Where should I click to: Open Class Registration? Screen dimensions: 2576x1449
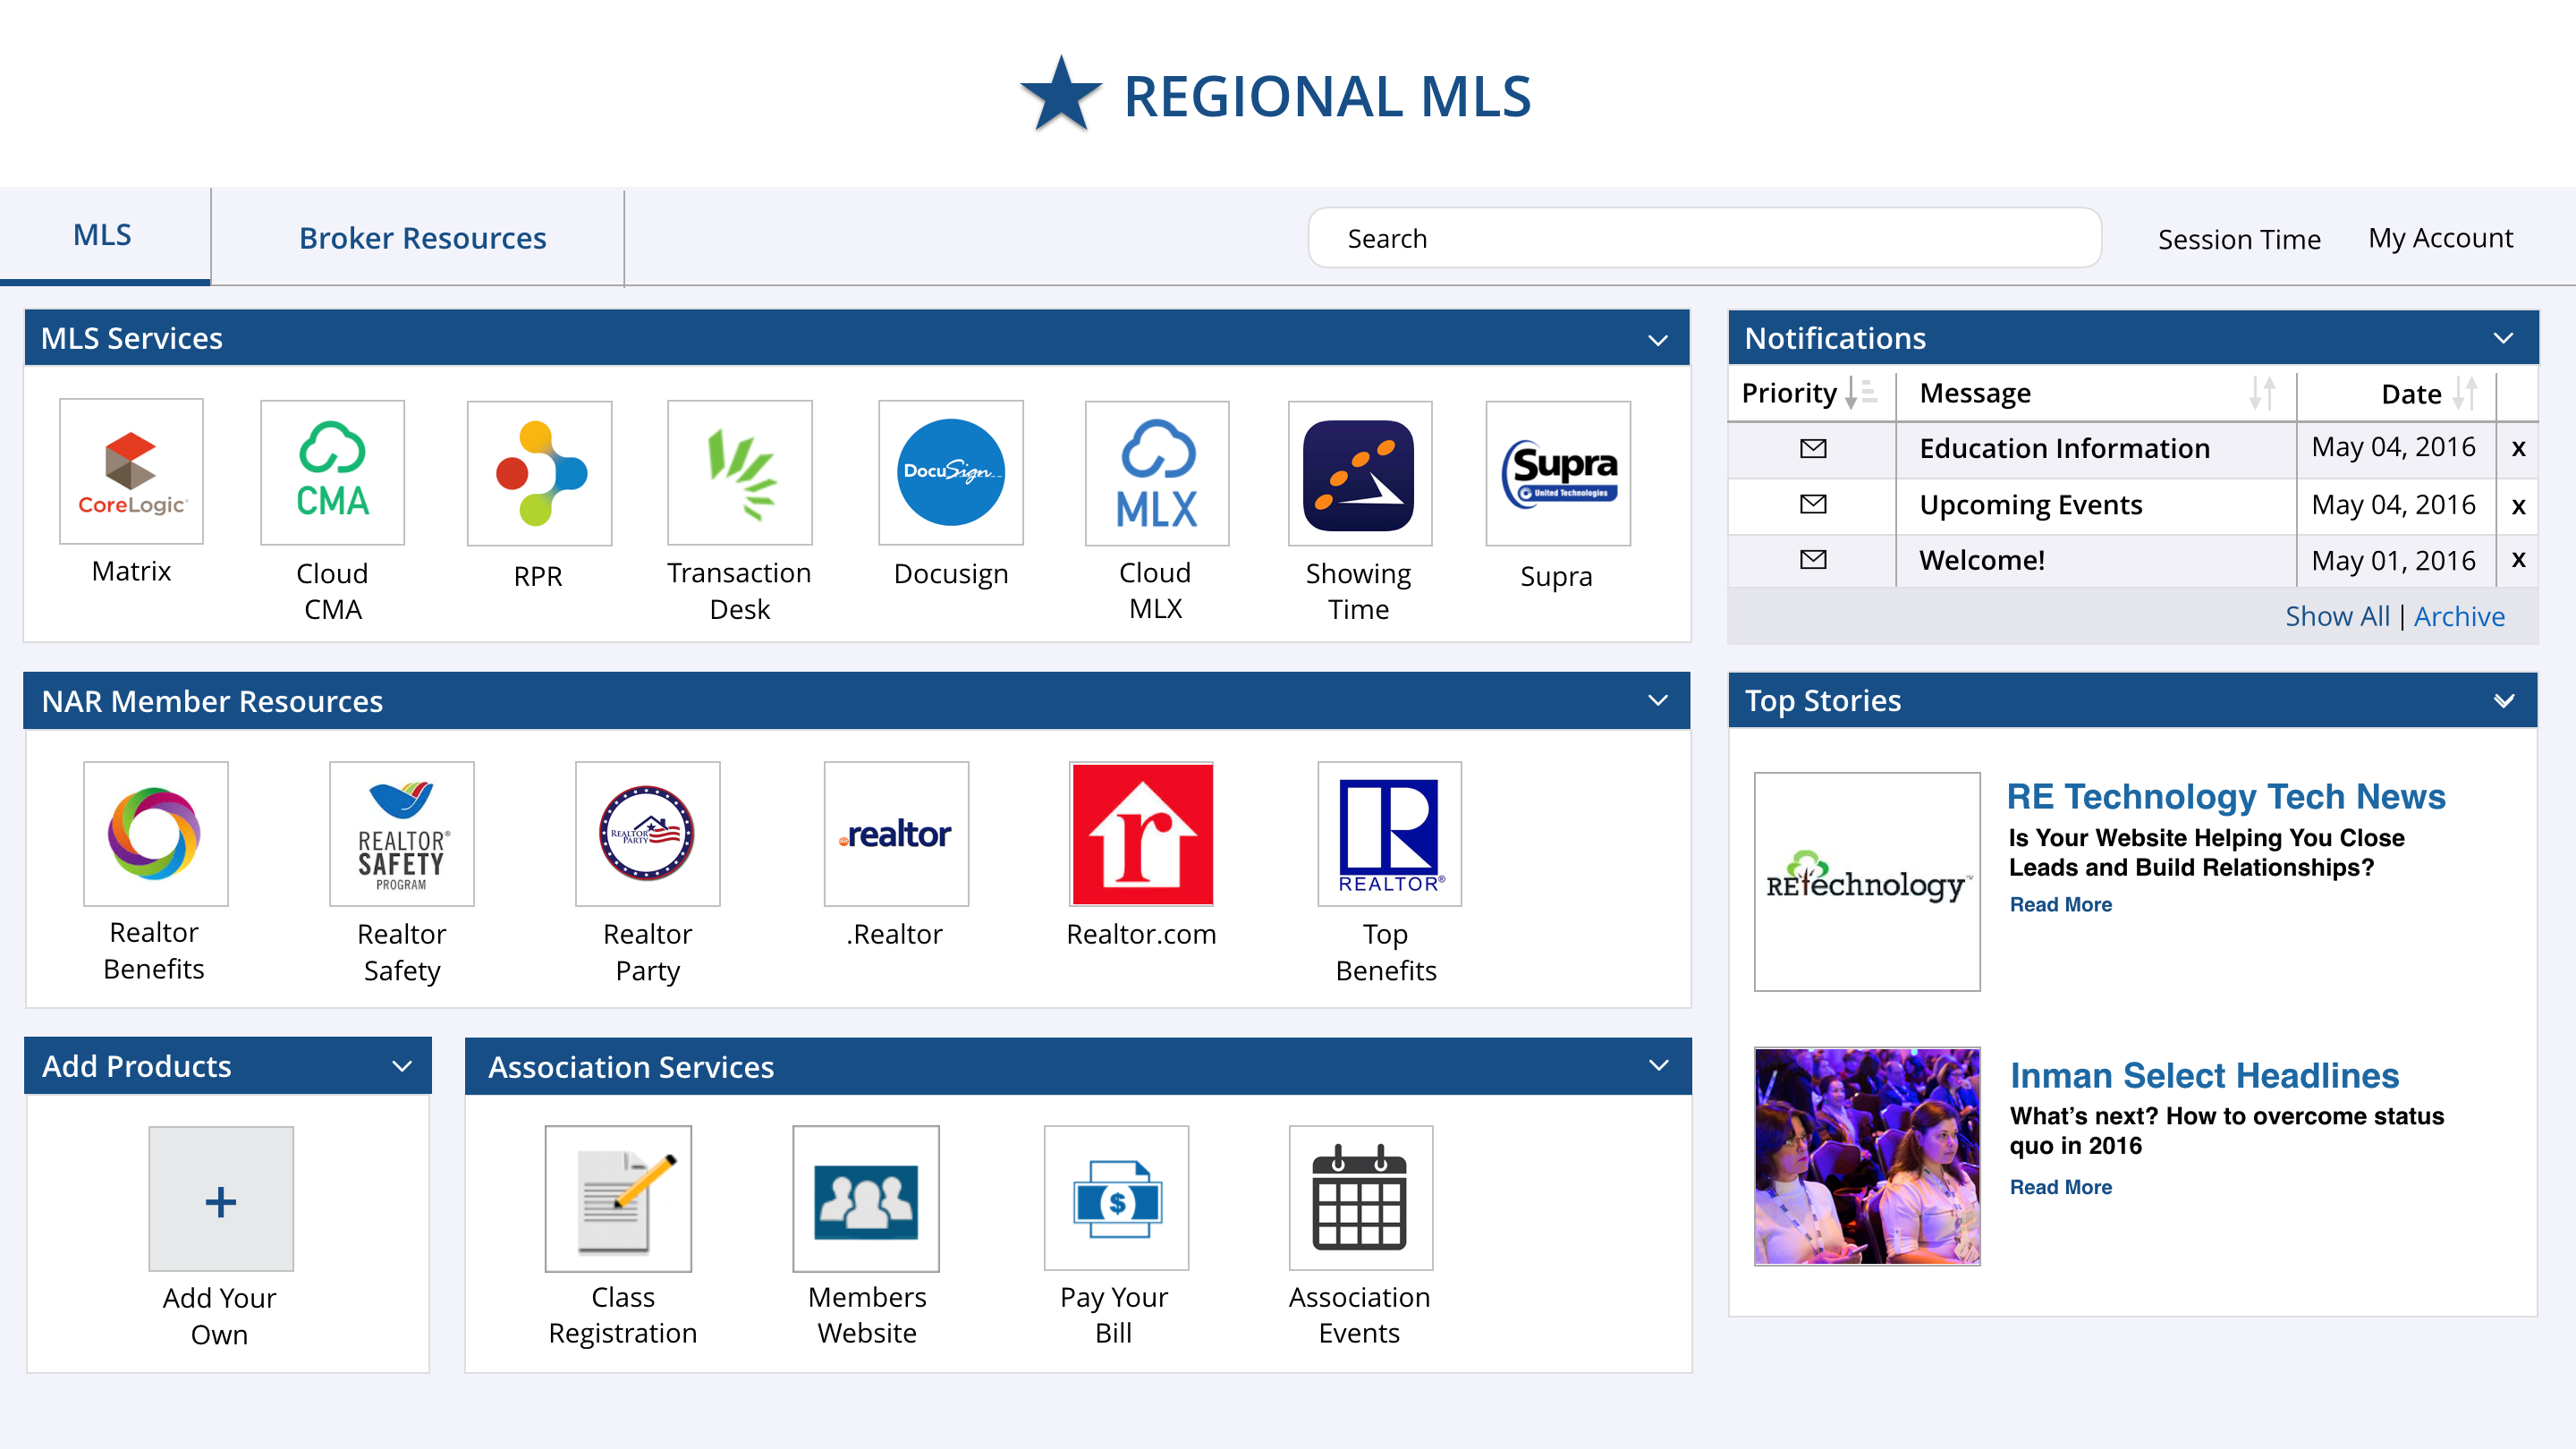[618, 1199]
